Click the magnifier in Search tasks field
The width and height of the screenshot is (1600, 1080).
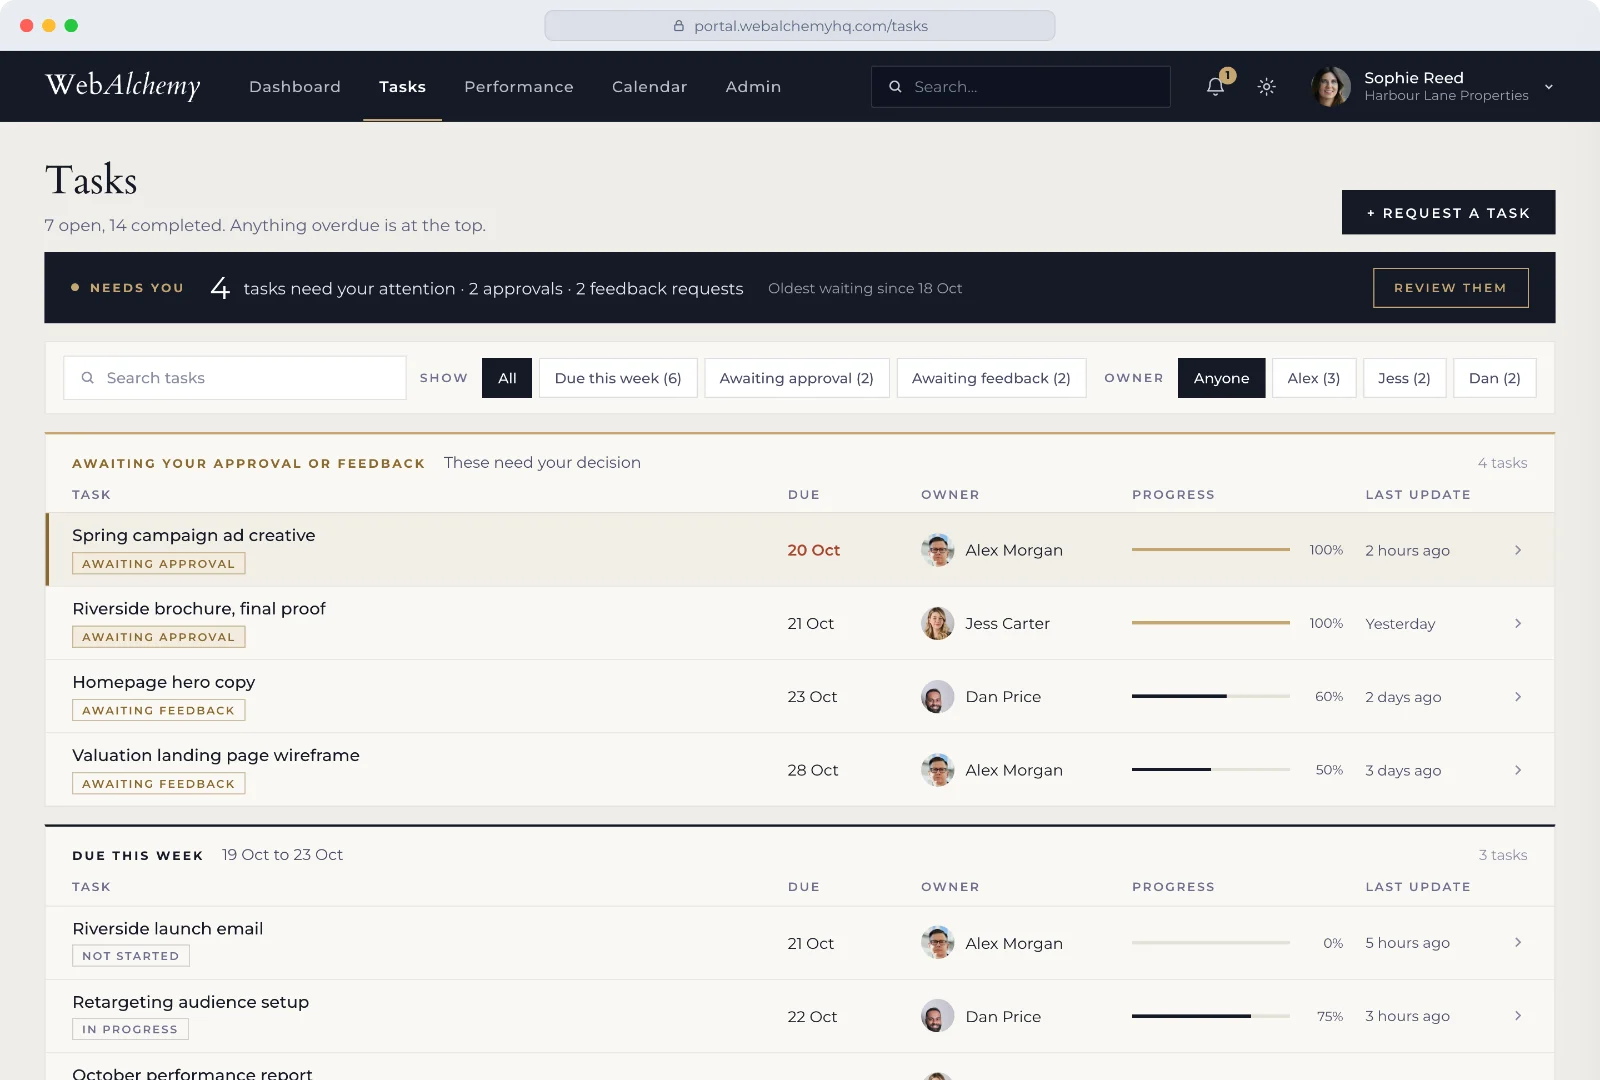click(87, 378)
